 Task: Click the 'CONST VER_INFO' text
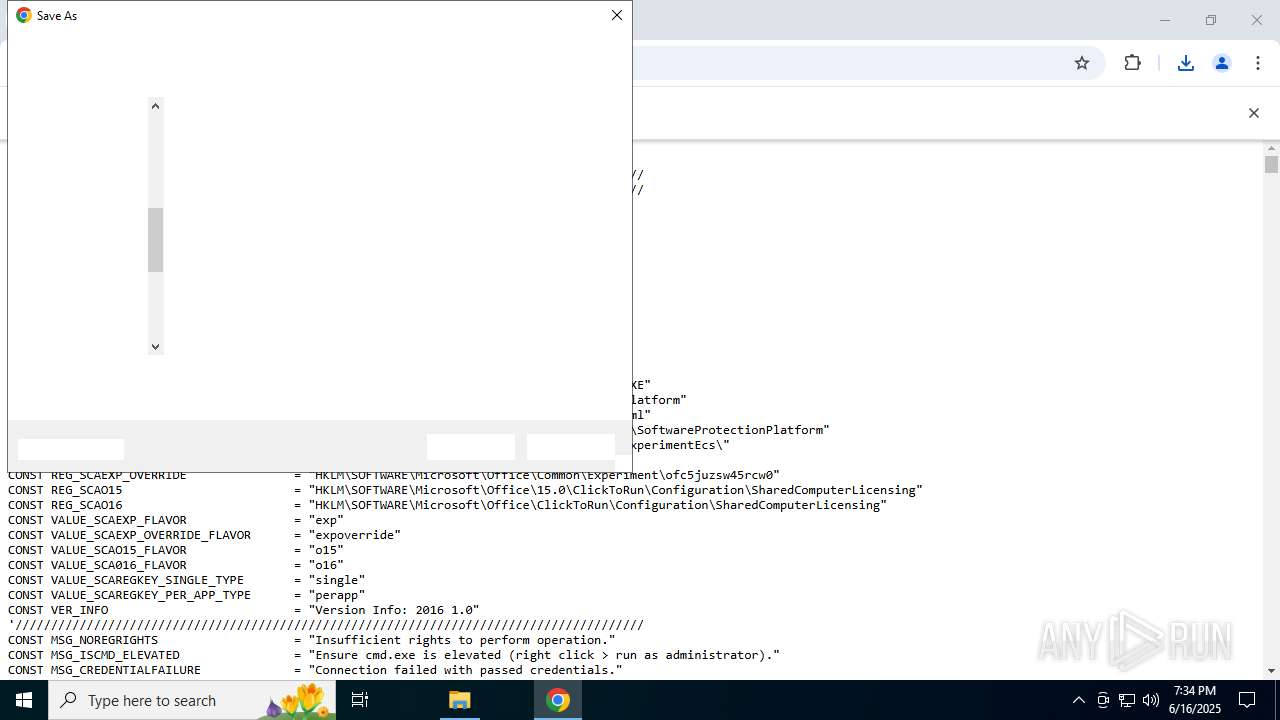(x=58, y=610)
